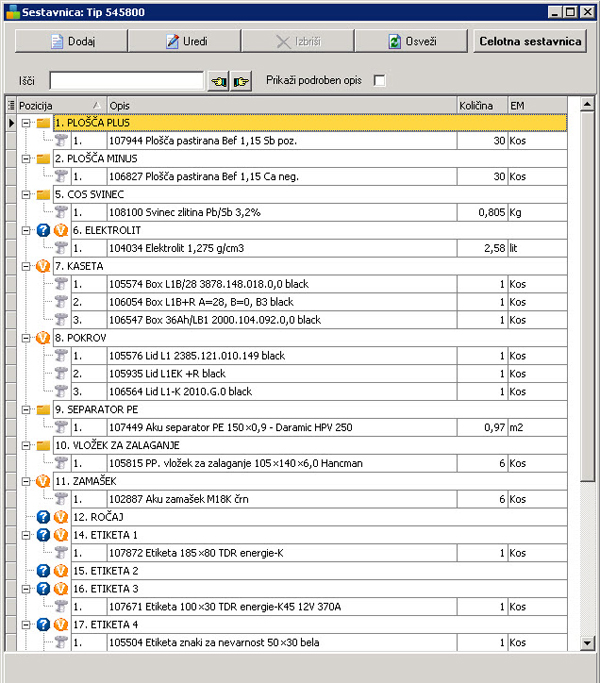Sort by the Pozicija column header
600x683 pixels.
tap(61, 105)
